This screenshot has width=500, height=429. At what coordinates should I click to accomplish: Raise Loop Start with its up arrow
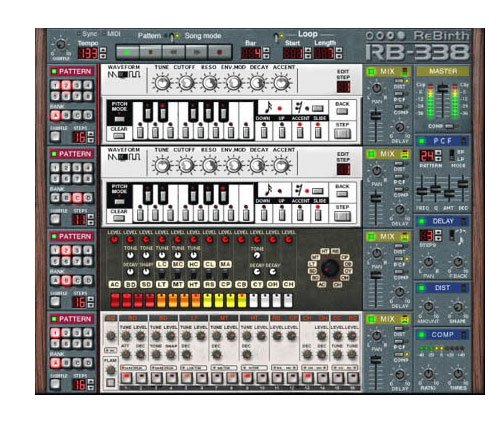(308, 50)
